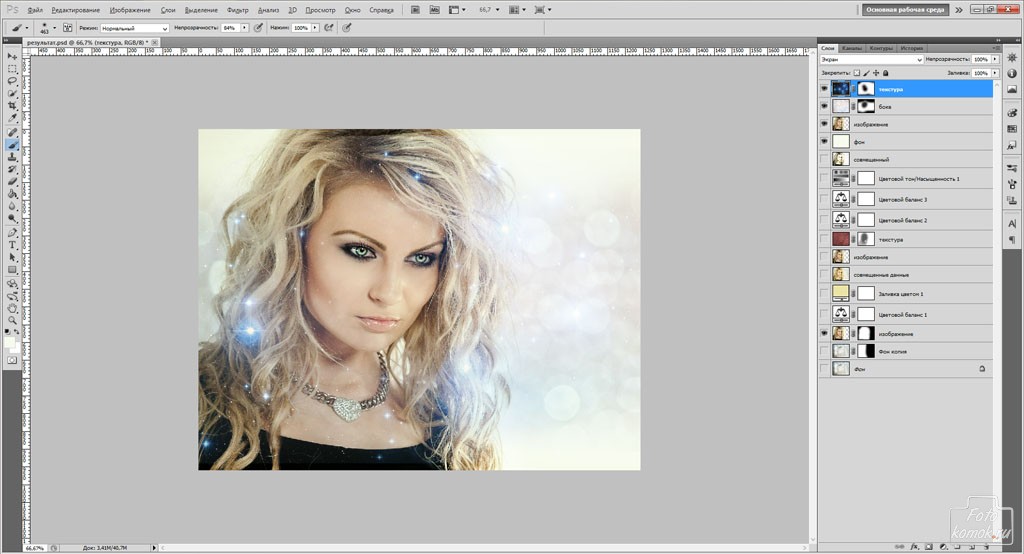Image resolution: width=1024 pixels, height=554 pixels.
Task: Select the Move tool in the toolbox
Action: (13, 56)
